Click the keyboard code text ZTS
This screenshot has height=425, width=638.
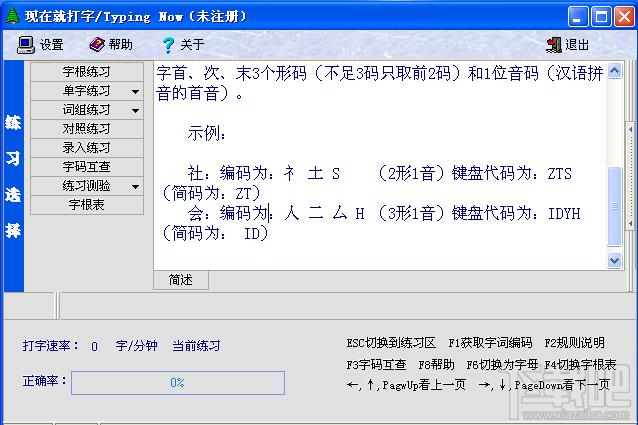click(x=559, y=174)
